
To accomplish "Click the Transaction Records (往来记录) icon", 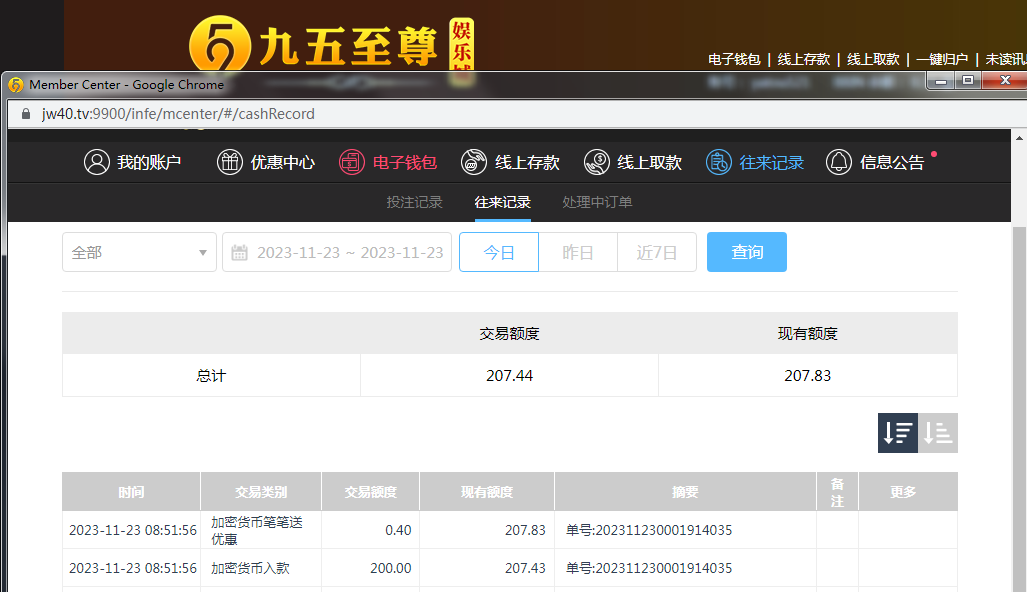I will click(719, 162).
